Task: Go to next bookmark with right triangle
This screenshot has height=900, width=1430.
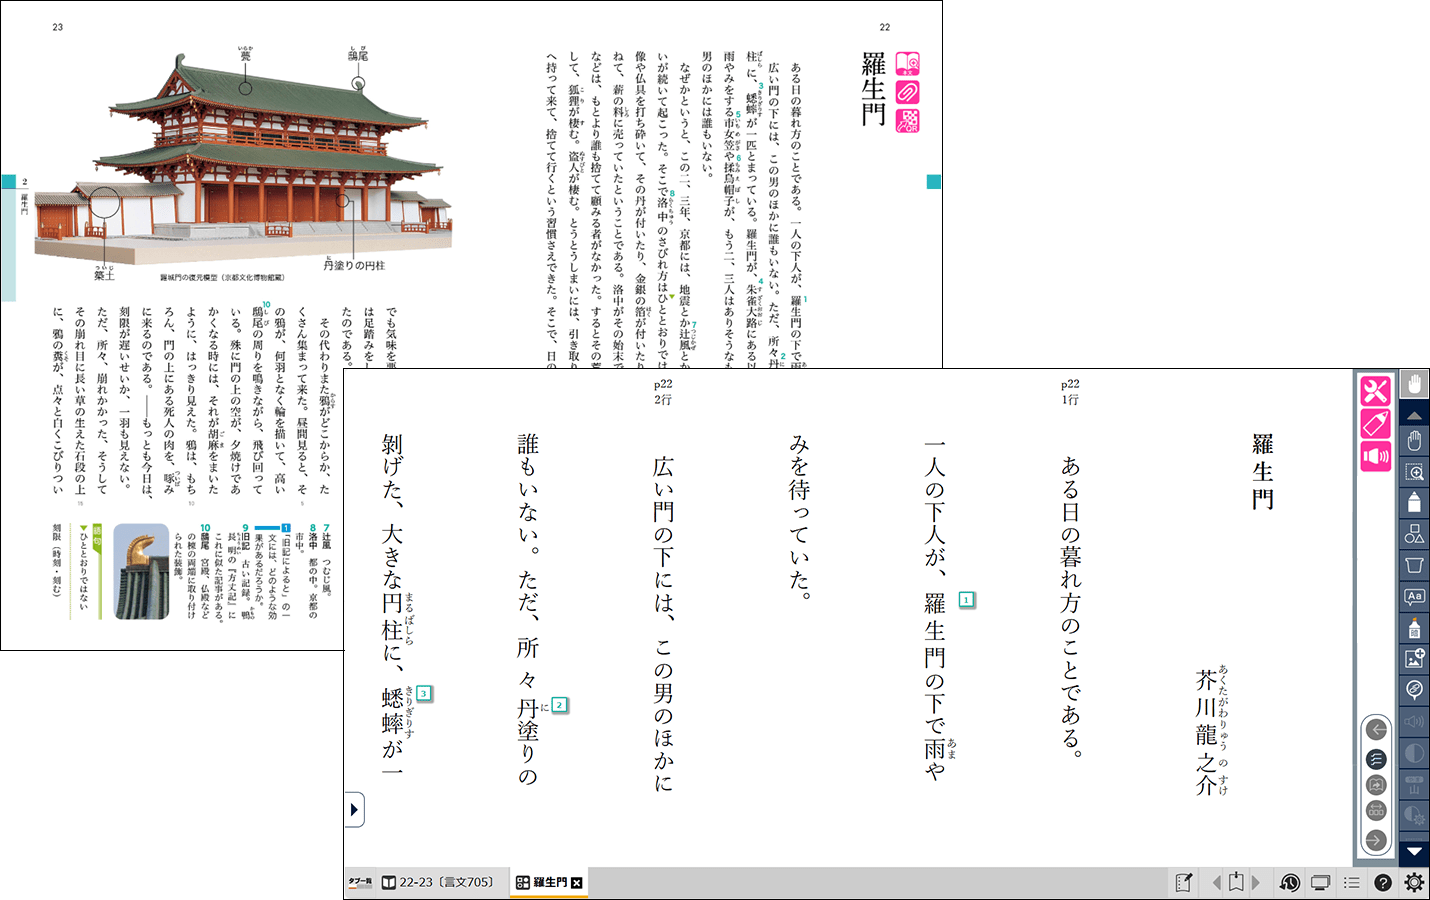Action: click(x=1256, y=882)
